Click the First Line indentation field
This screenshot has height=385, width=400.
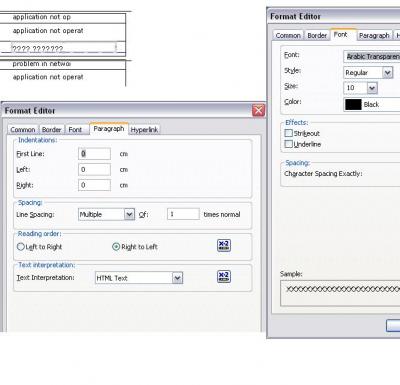click(x=94, y=154)
